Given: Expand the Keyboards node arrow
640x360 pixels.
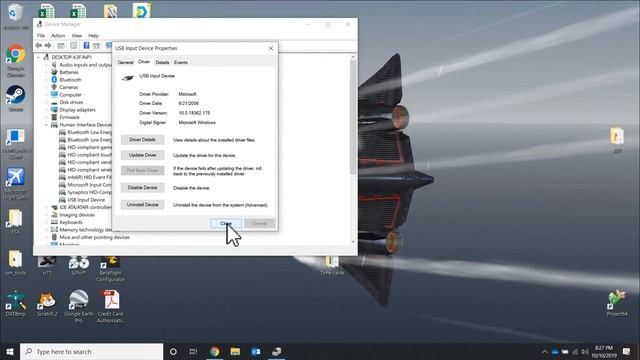Looking at the screenshot, I should point(47,222).
